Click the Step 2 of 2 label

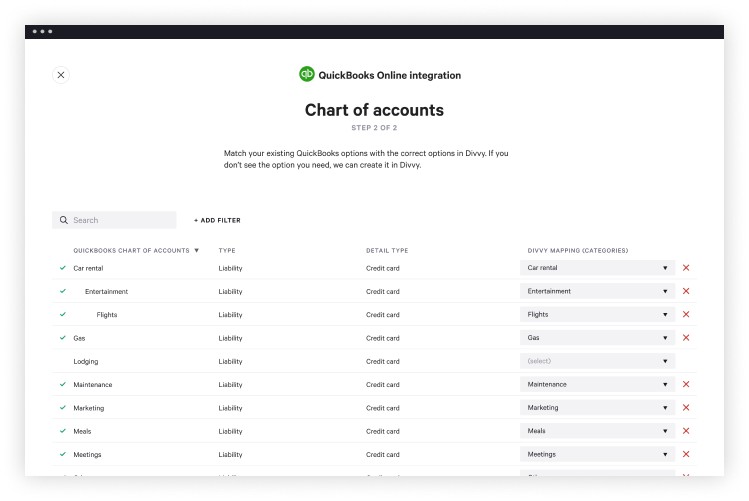374,128
